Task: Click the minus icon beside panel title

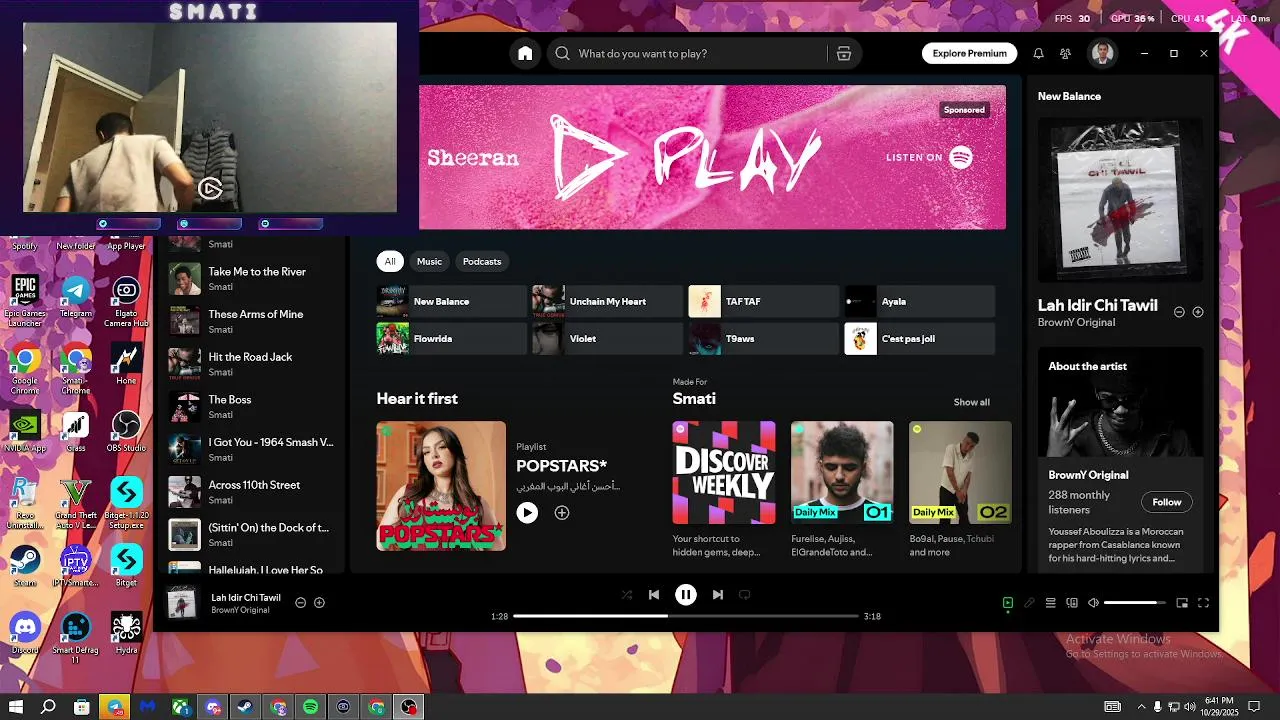Action: (x=1179, y=312)
